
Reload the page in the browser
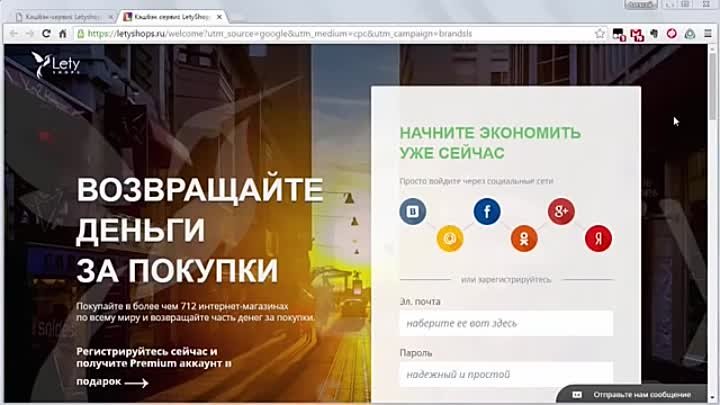click(46, 33)
